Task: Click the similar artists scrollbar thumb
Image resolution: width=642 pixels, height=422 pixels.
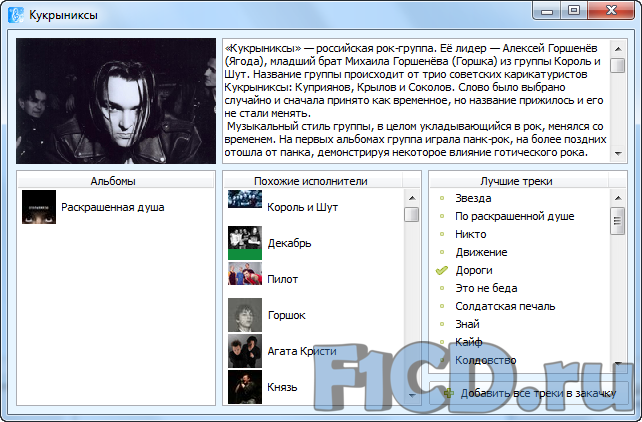Action: pos(412,214)
